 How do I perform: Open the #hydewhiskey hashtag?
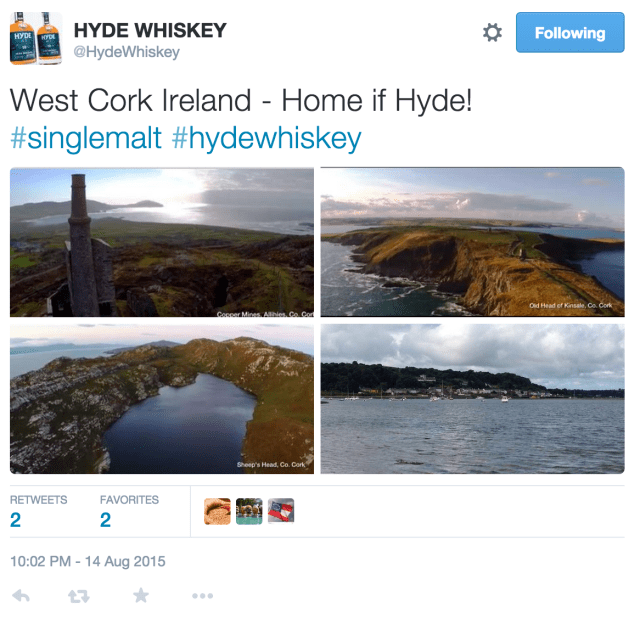pyautogui.click(x=267, y=138)
